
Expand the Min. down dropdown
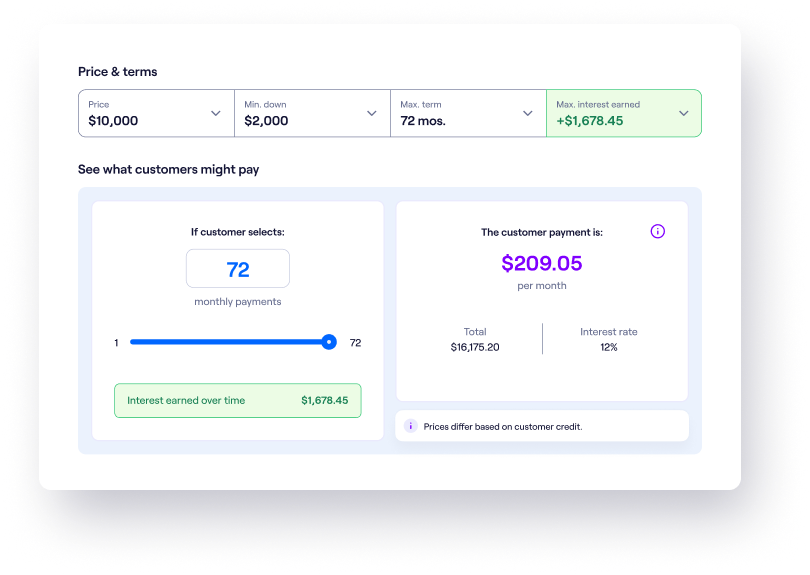(312, 113)
